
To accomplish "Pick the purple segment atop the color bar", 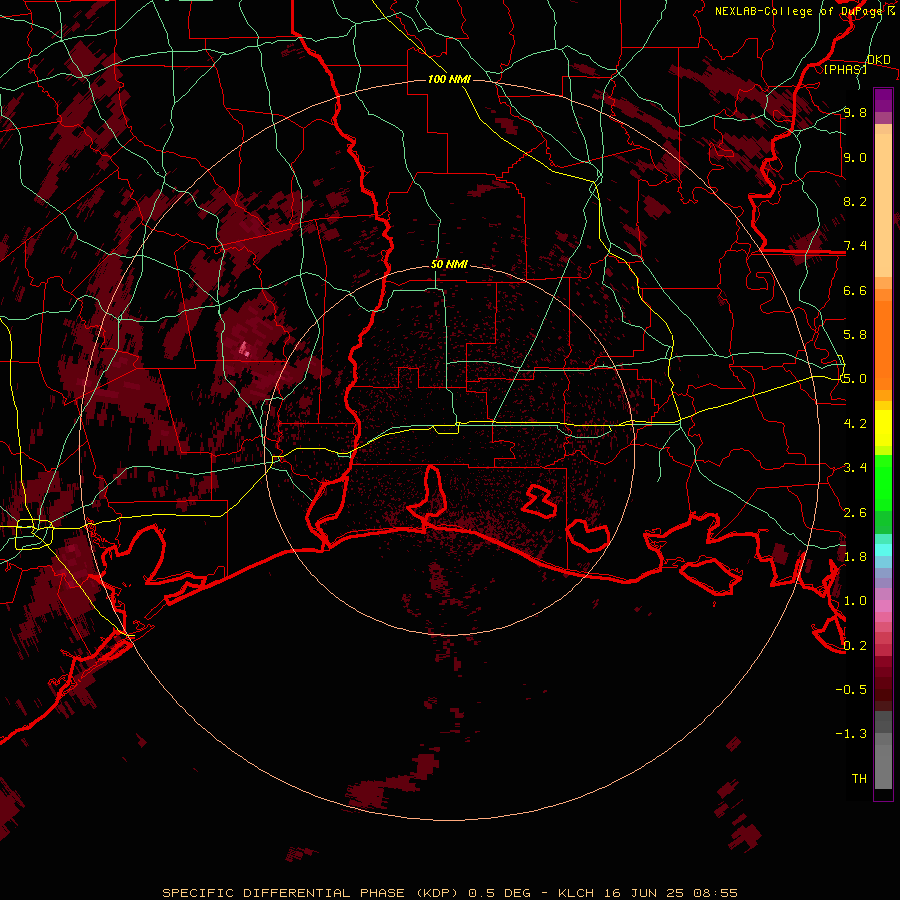I will pos(883,100).
